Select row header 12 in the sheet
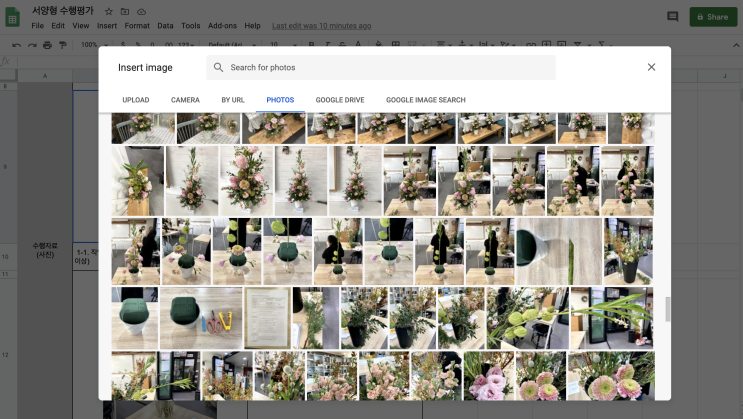This screenshot has width=743, height=419. pyautogui.click(x=5, y=355)
